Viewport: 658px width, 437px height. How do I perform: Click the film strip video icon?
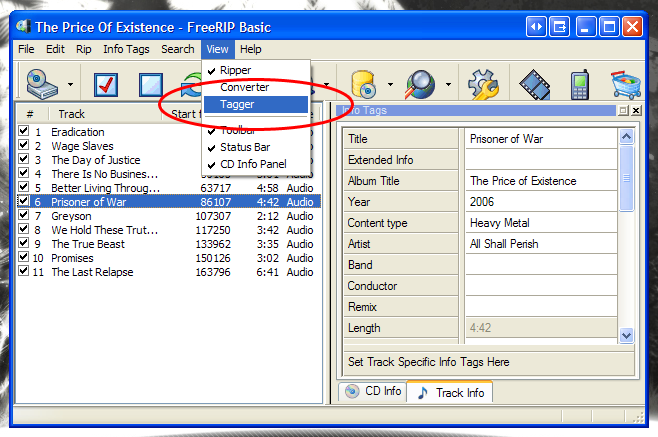535,84
